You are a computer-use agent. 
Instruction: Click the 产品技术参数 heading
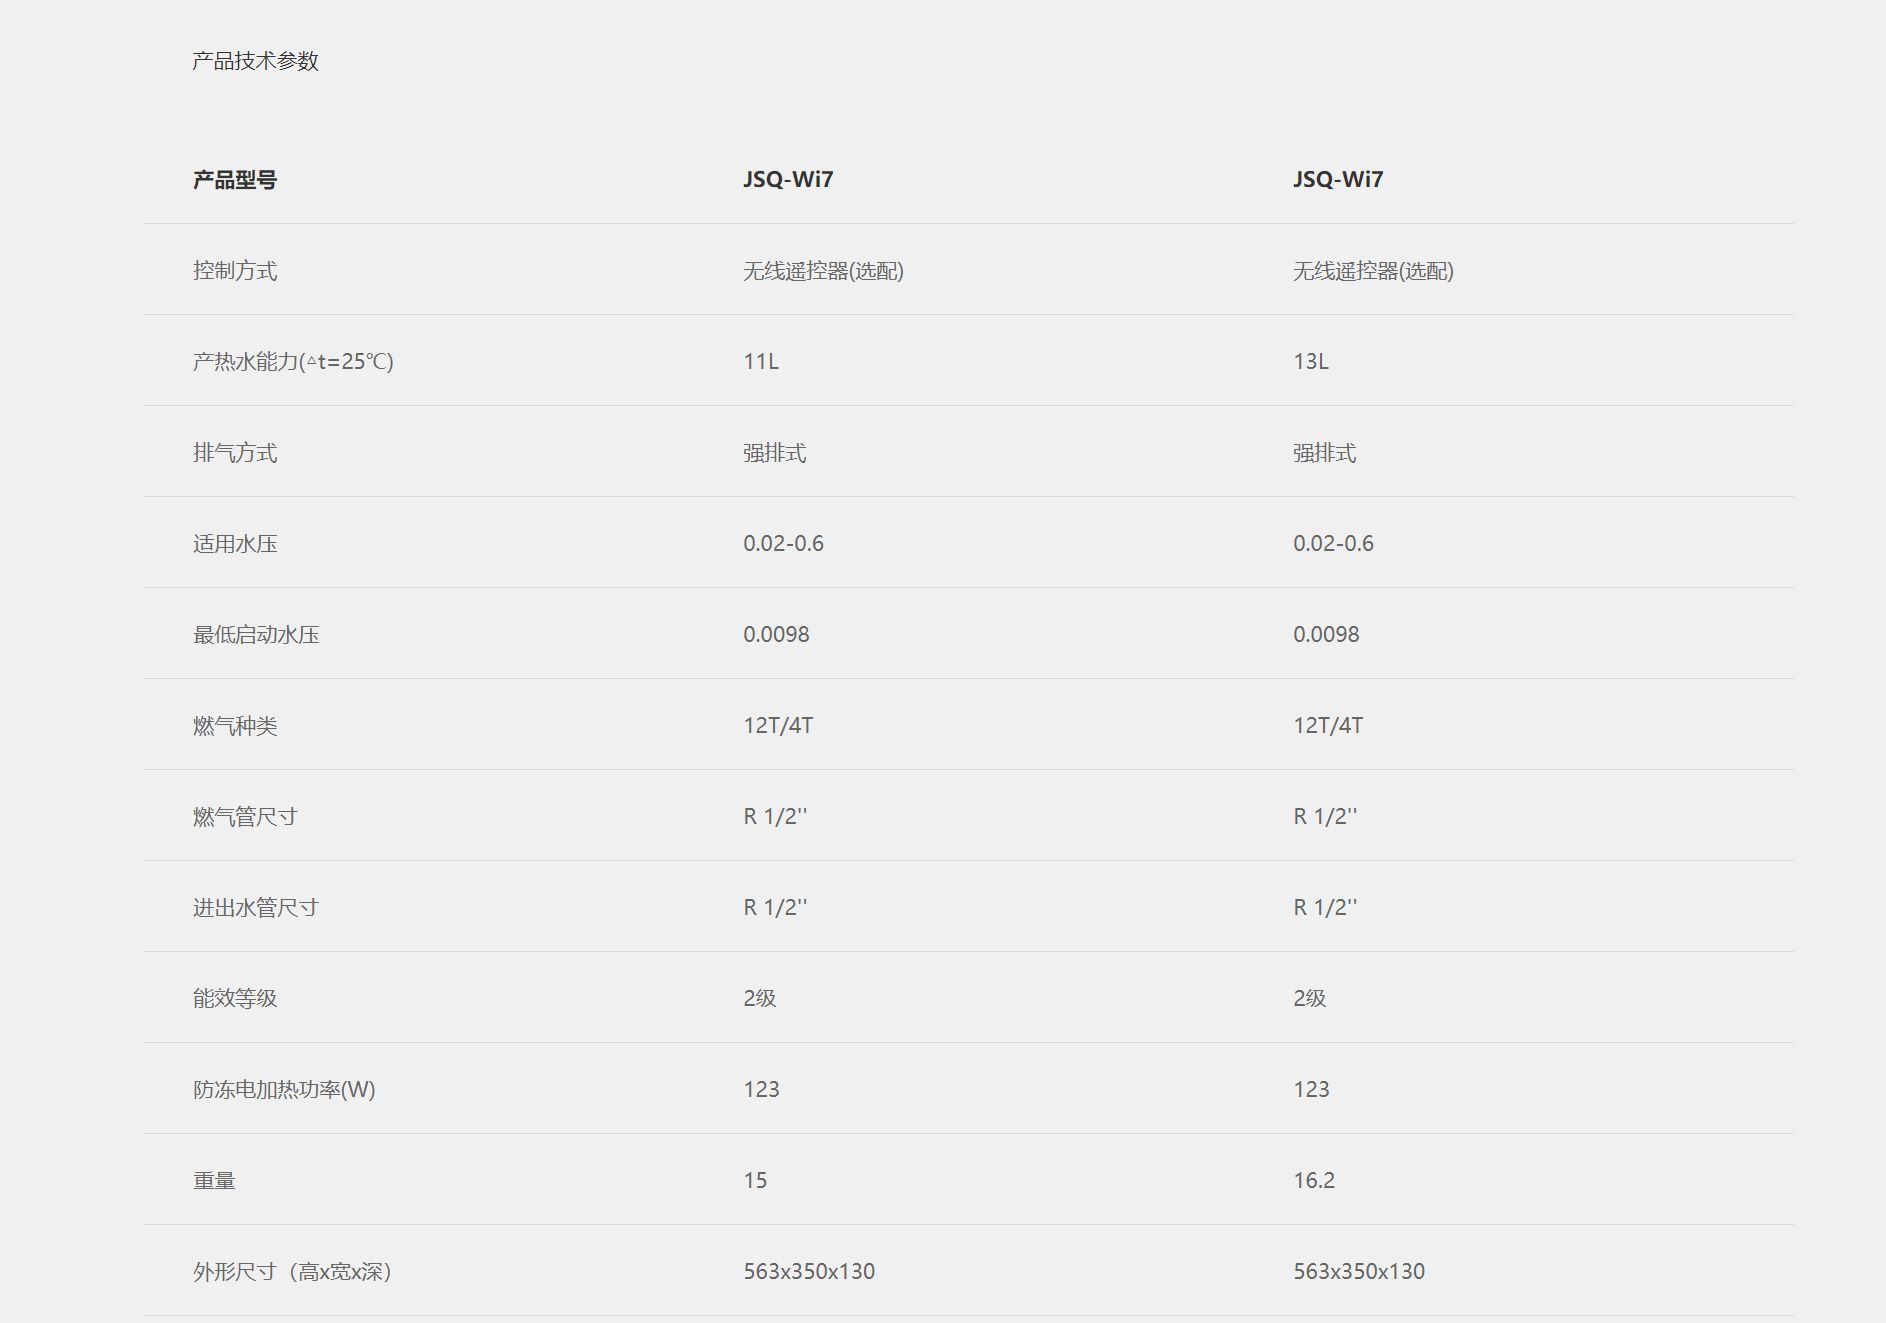[255, 61]
